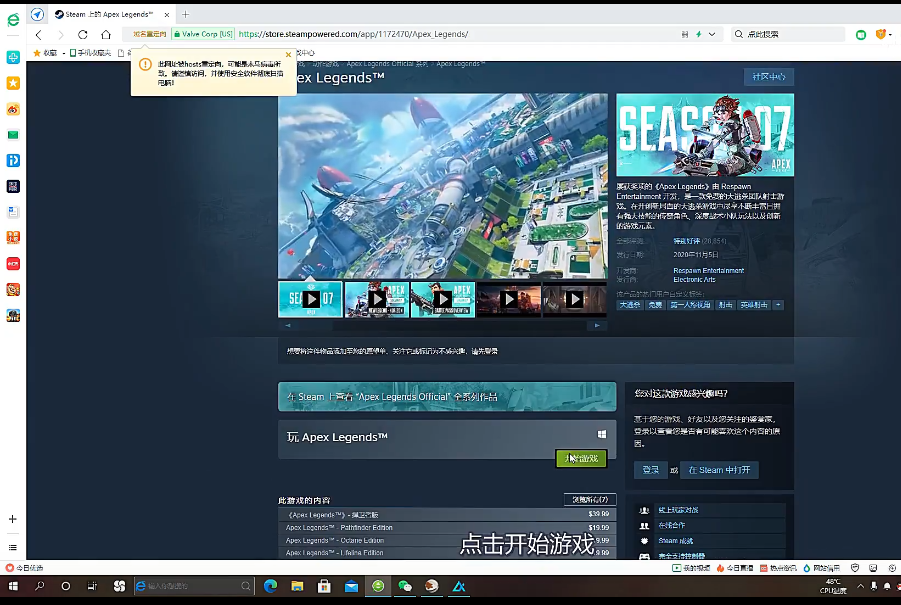Select the 第一人称视角 tag

coord(690,305)
